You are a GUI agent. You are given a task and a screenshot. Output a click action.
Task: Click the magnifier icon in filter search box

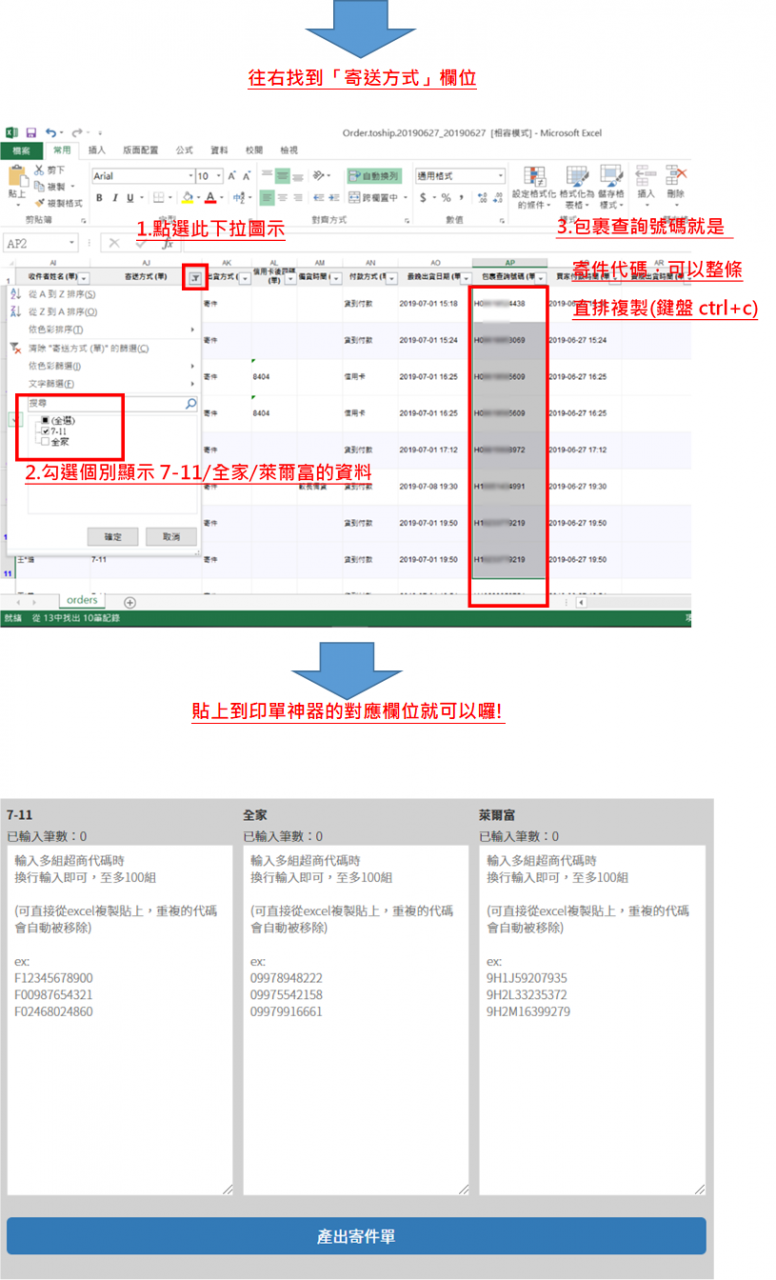191,403
